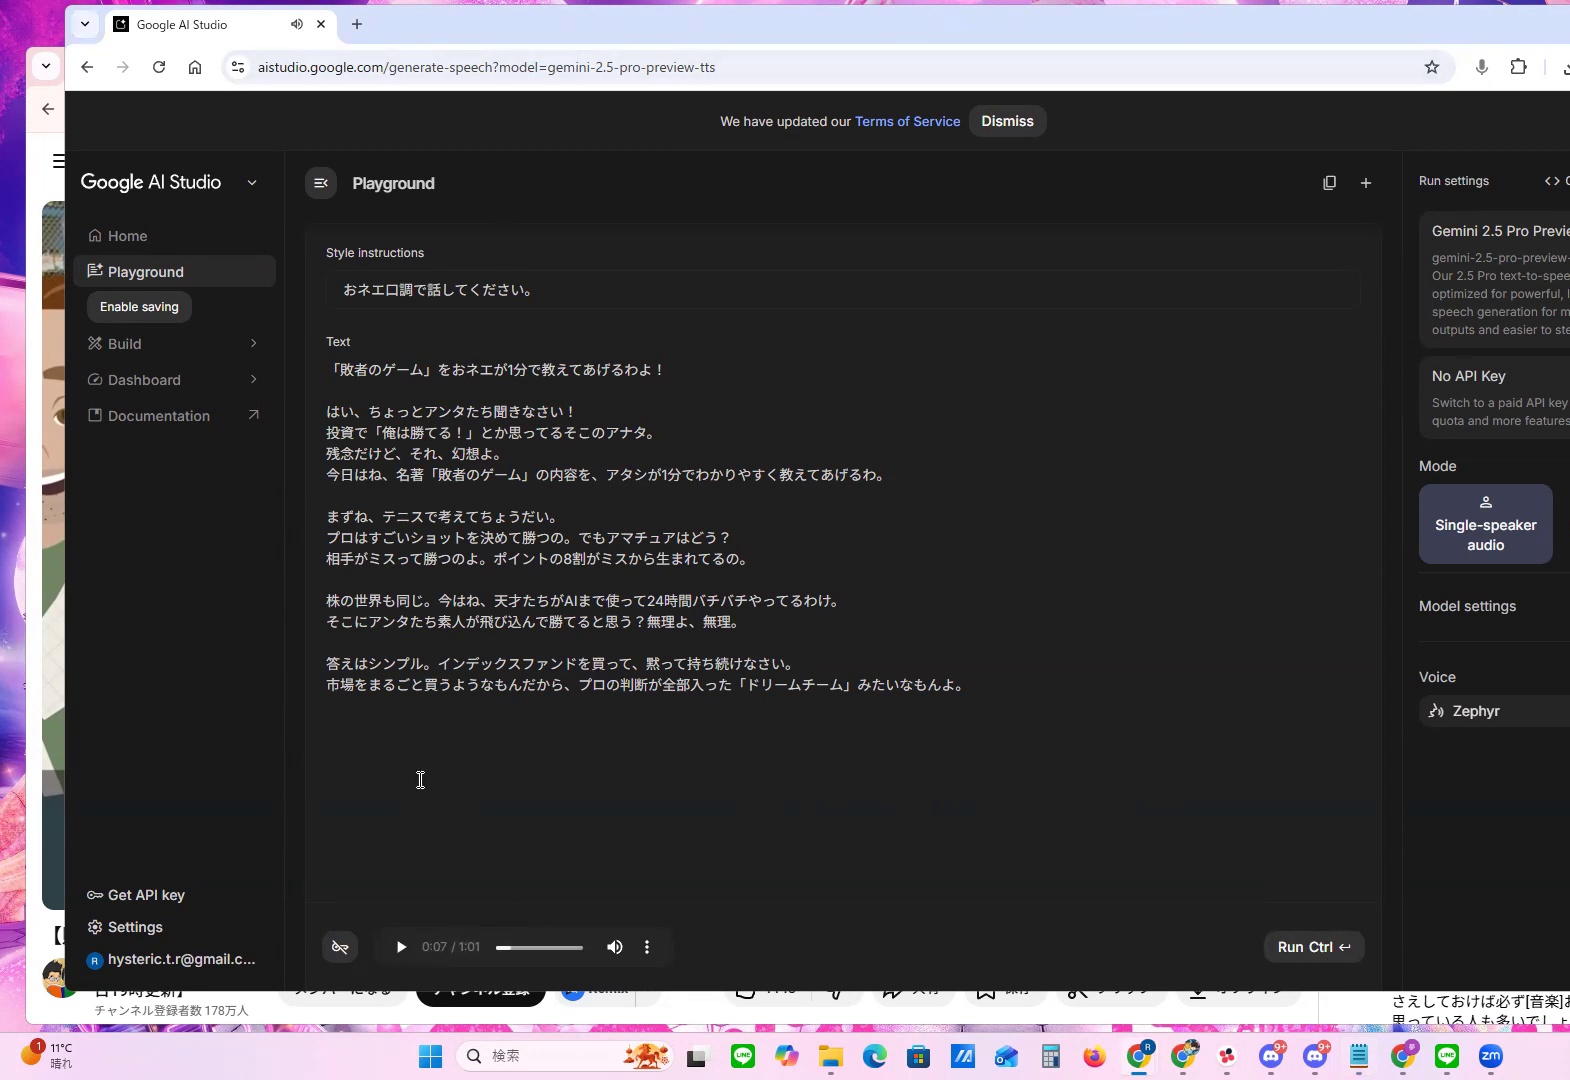1570x1080 pixels.
Task: Click the No API Key card
Action: (x=1494, y=397)
